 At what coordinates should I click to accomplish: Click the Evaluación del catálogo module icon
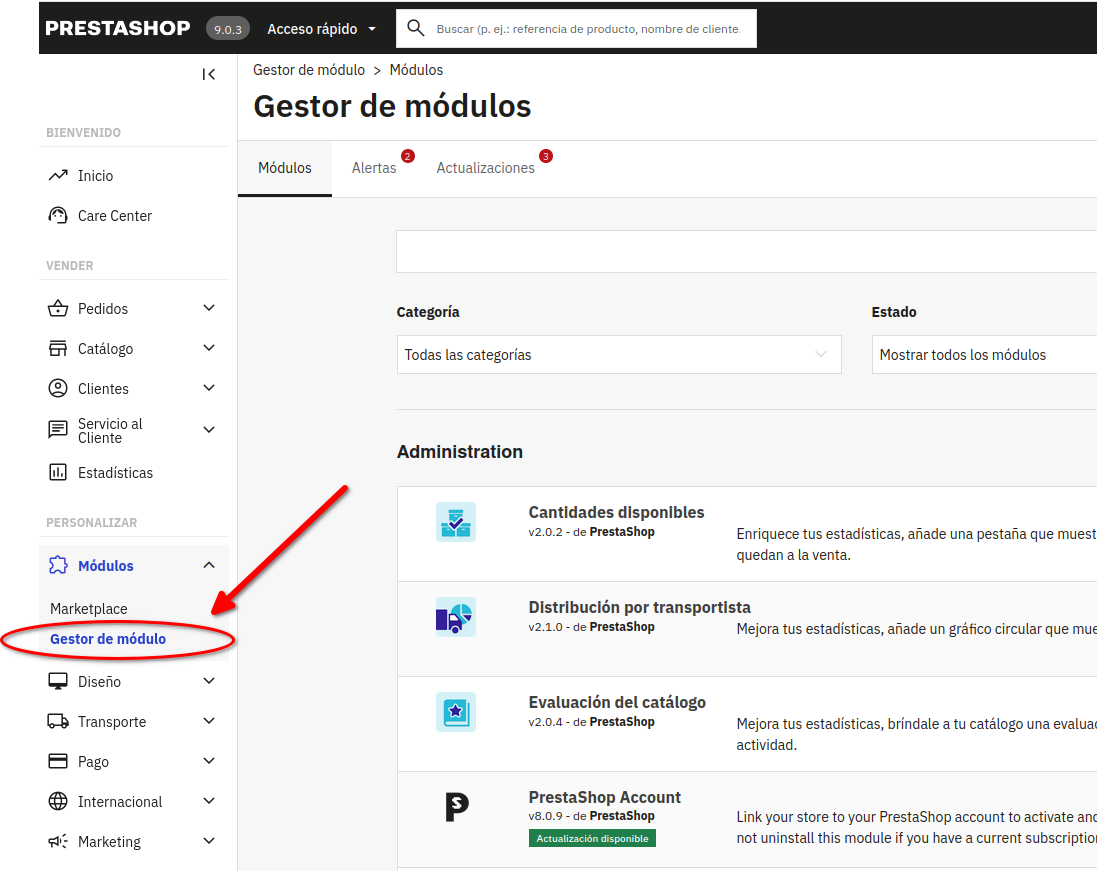[x=456, y=712]
